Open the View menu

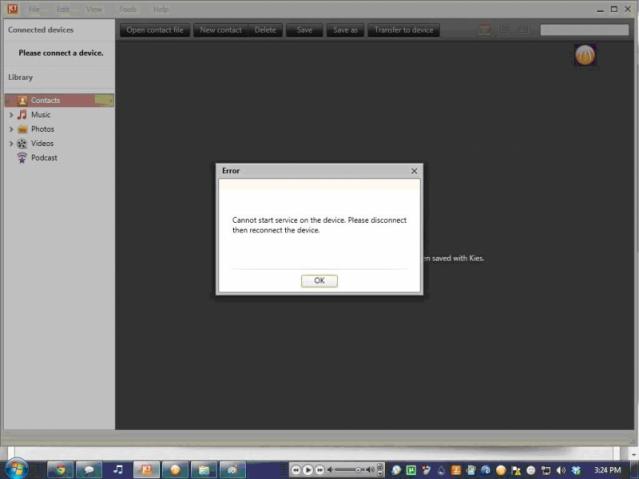coord(94,9)
